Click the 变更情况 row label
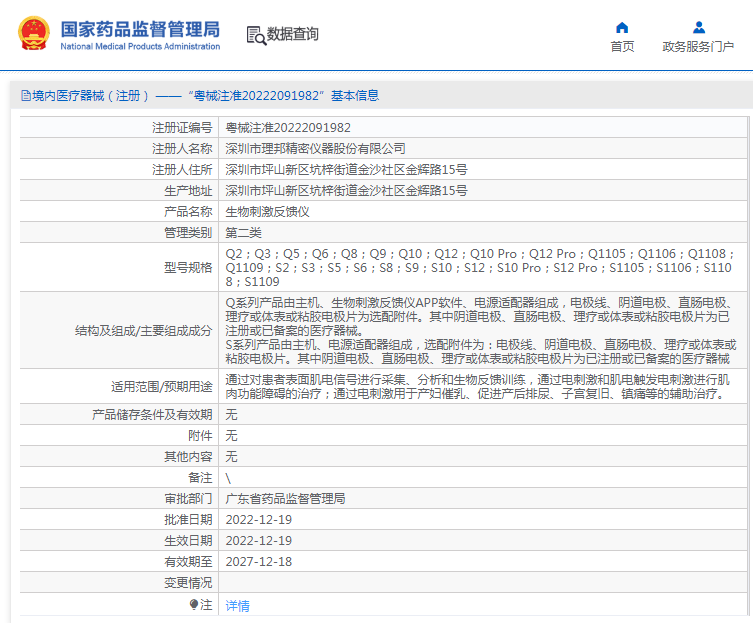The width and height of the screenshot is (753, 623). 188,583
